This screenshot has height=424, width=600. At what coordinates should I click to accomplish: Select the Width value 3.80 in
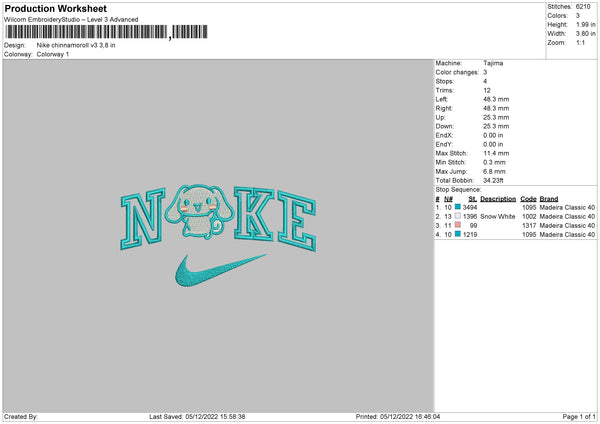coord(585,34)
